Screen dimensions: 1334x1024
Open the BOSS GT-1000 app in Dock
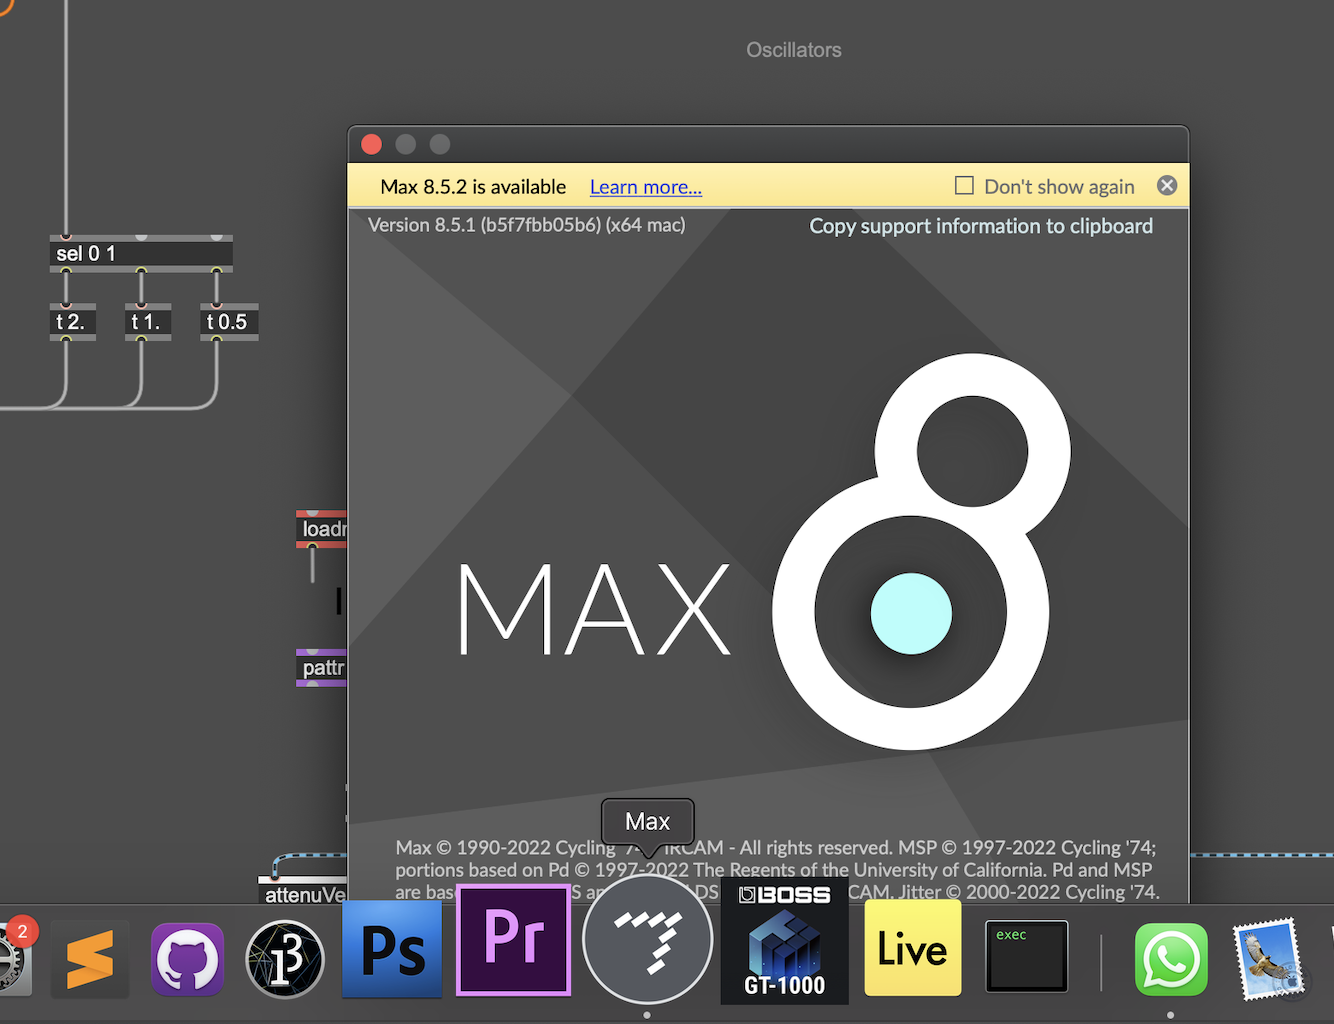click(785, 941)
